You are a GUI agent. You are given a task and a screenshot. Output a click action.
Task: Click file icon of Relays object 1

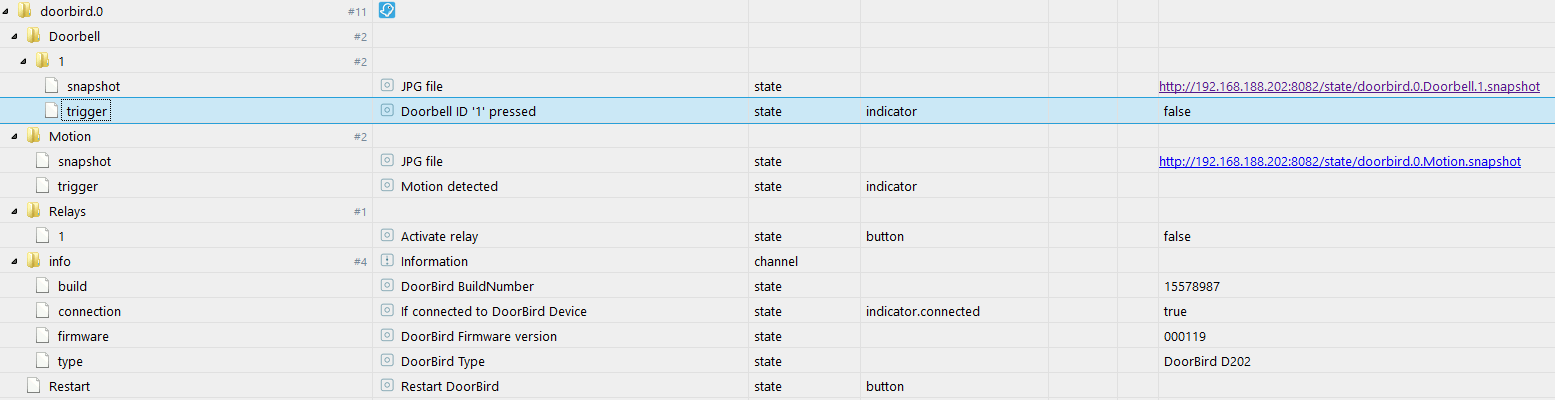42,236
